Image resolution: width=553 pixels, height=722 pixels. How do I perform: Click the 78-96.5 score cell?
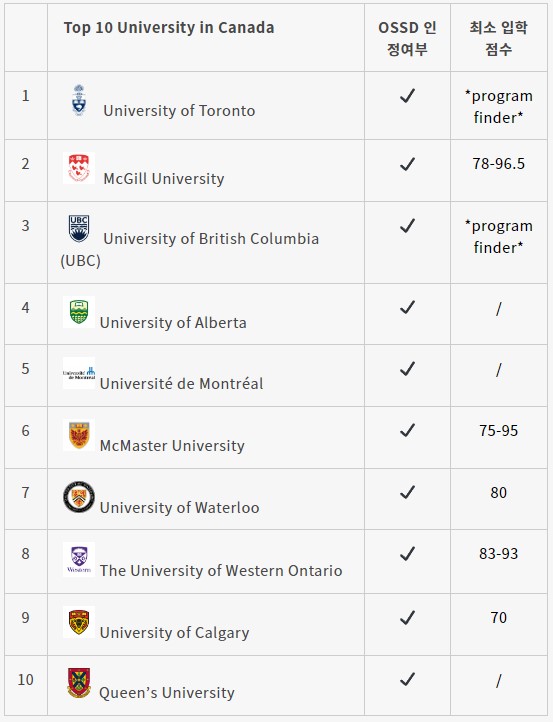pos(499,163)
